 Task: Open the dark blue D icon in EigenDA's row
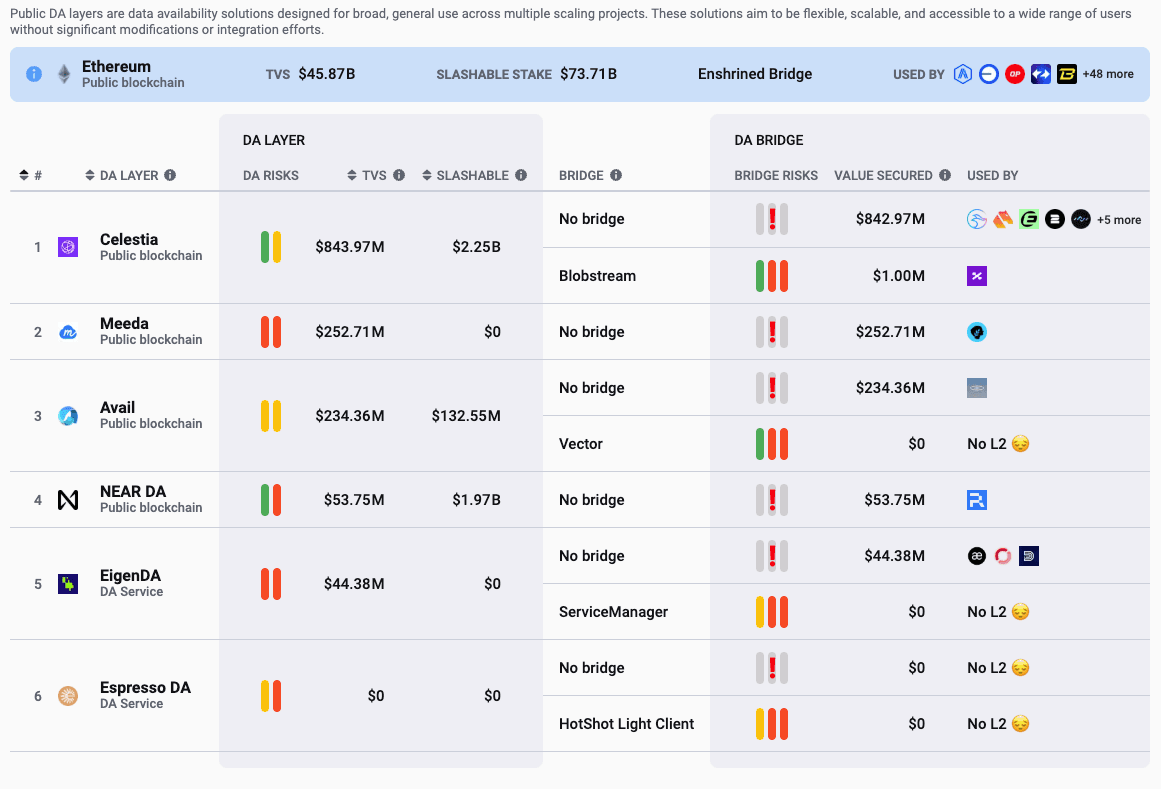(1028, 556)
